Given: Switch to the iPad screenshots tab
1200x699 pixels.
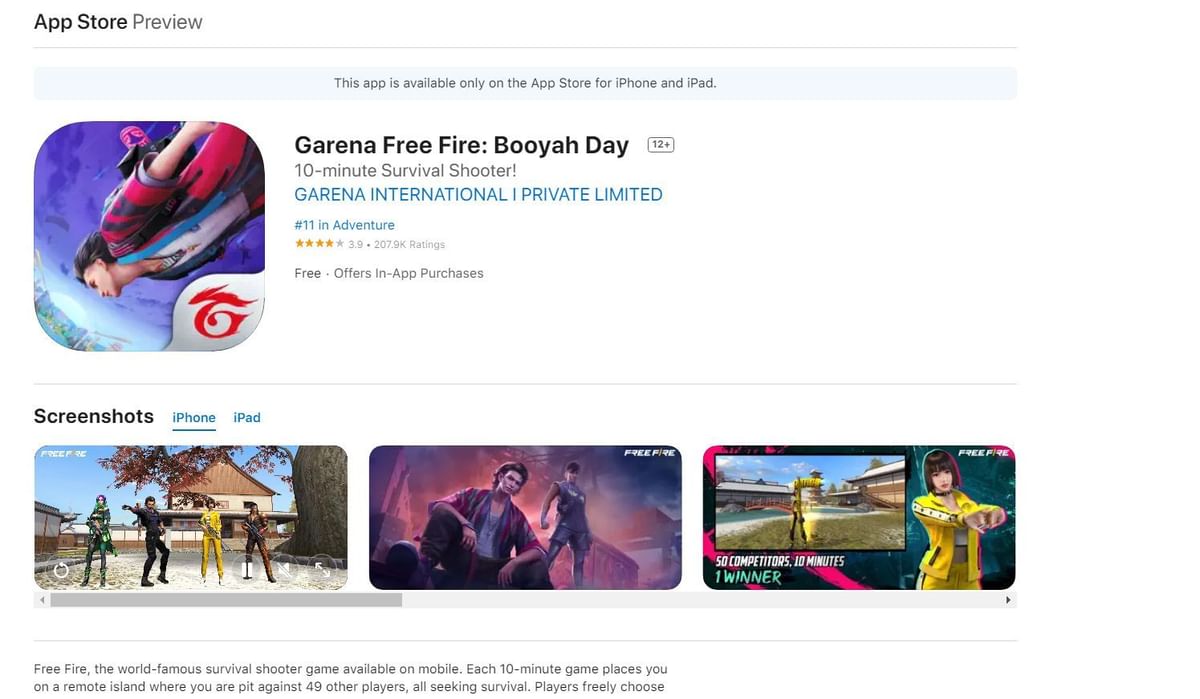Looking at the screenshot, I should point(247,417).
